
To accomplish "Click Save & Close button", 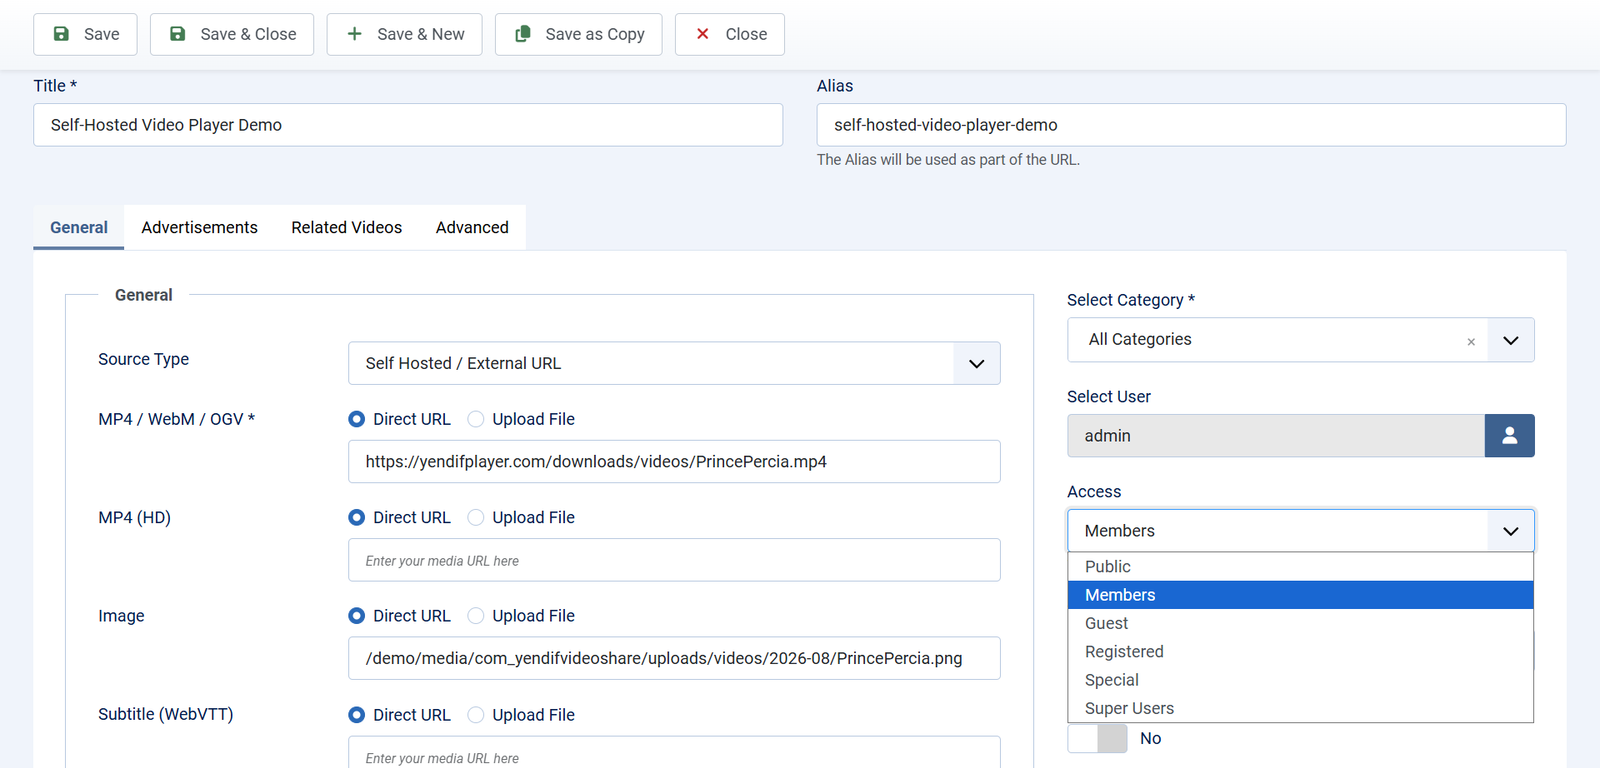I will coord(232,34).
